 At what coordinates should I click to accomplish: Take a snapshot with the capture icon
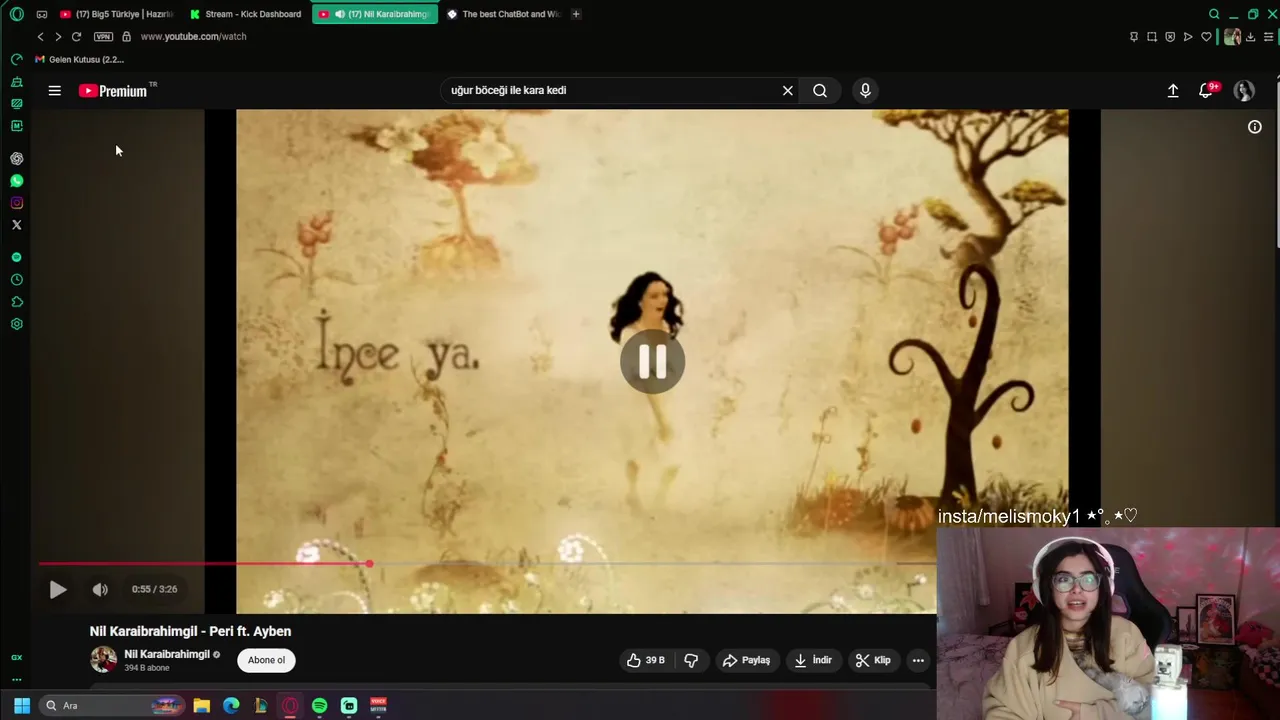(1152, 37)
